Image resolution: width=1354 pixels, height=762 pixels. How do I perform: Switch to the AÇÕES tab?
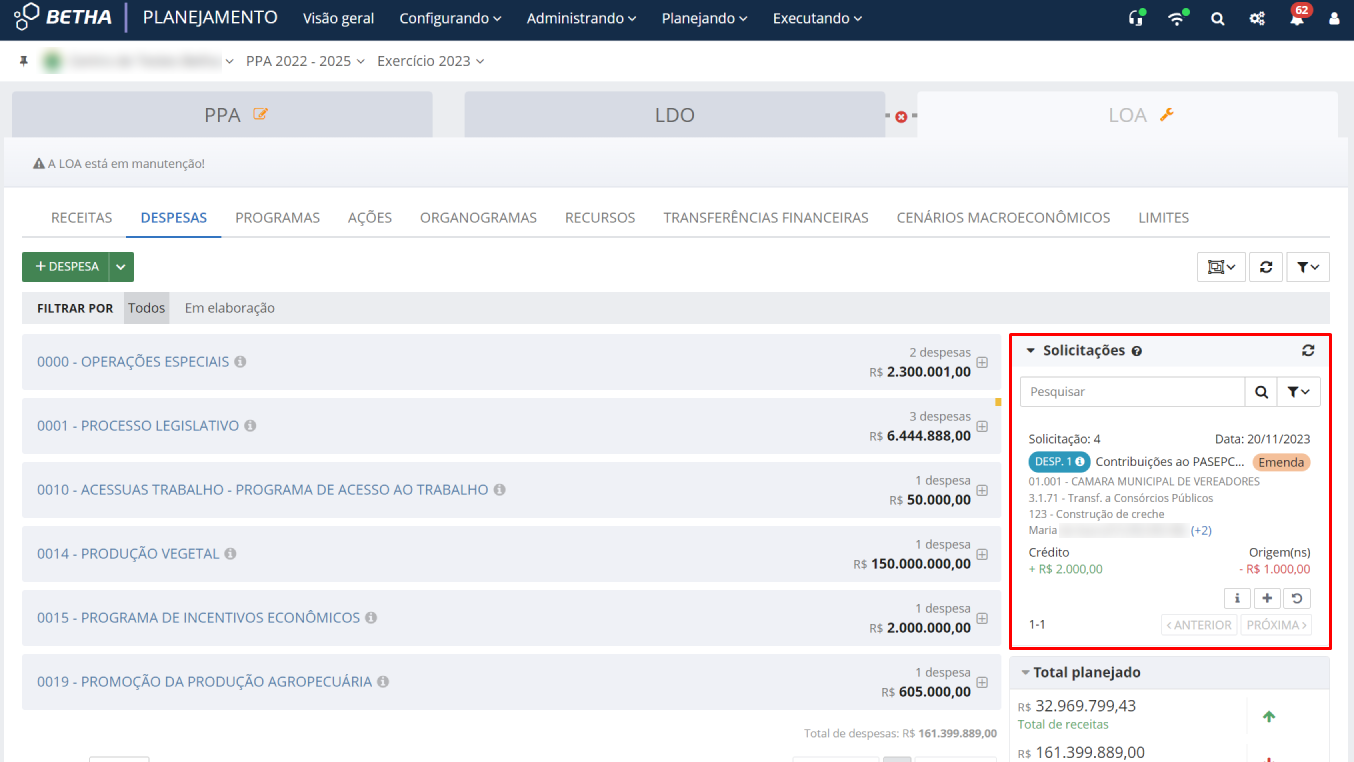coord(370,217)
